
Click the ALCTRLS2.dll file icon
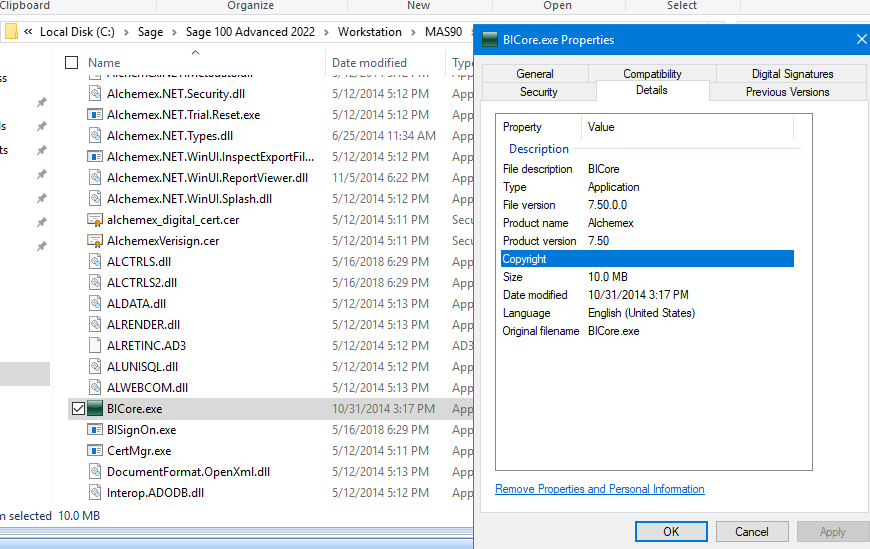tap(95, 283)
